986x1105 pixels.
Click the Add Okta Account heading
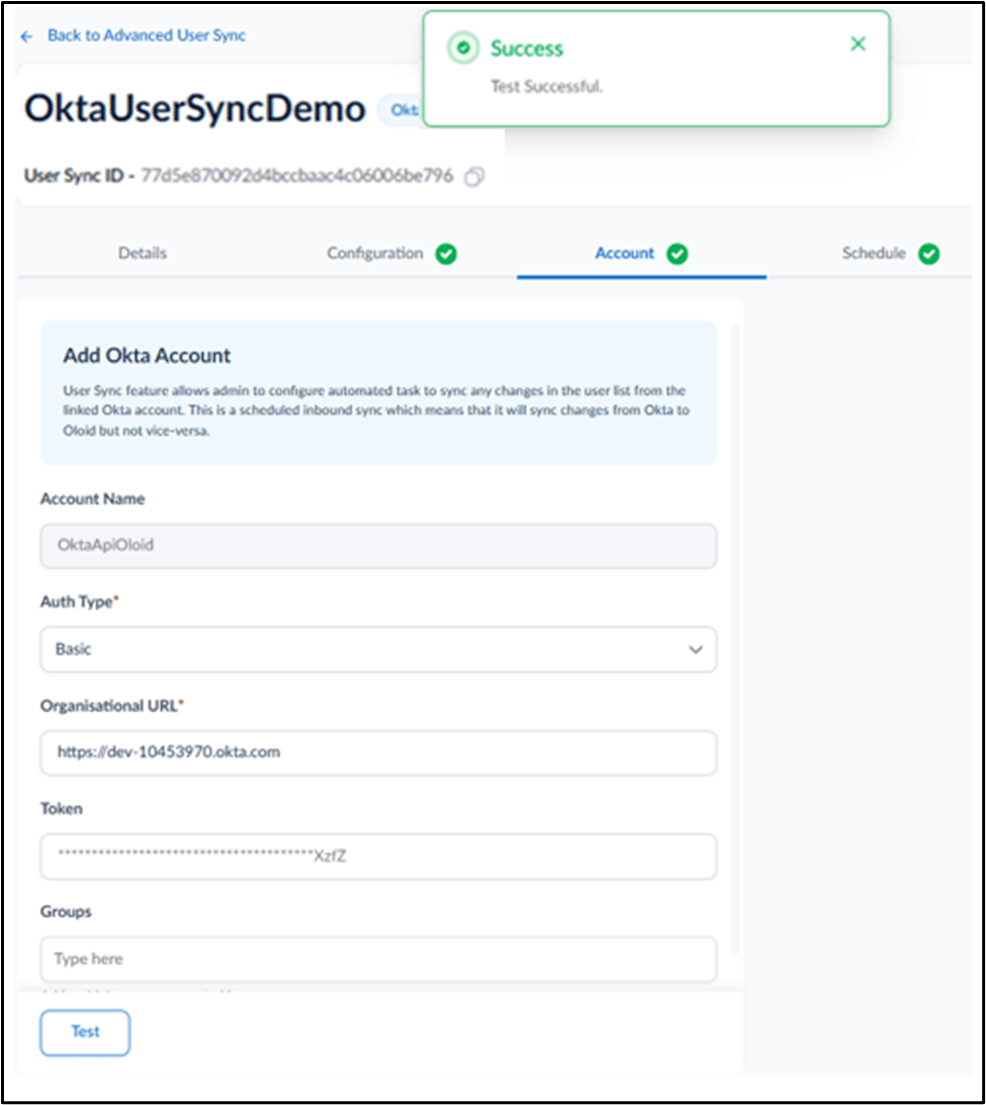click(x=147, y=355)
